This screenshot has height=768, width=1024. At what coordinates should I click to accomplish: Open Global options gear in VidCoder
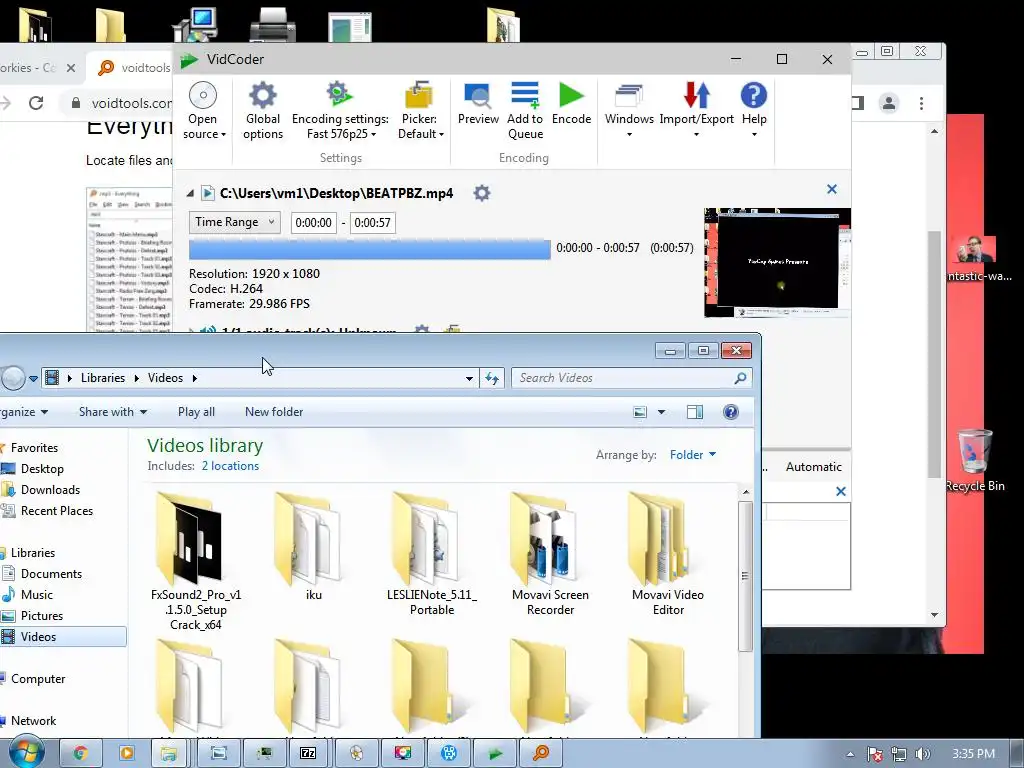tap(263, 110)
